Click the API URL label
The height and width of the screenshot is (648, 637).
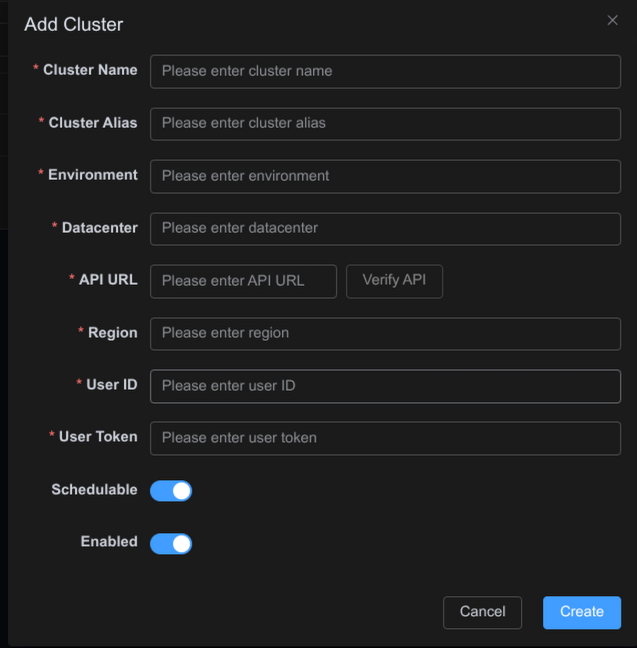108,280
